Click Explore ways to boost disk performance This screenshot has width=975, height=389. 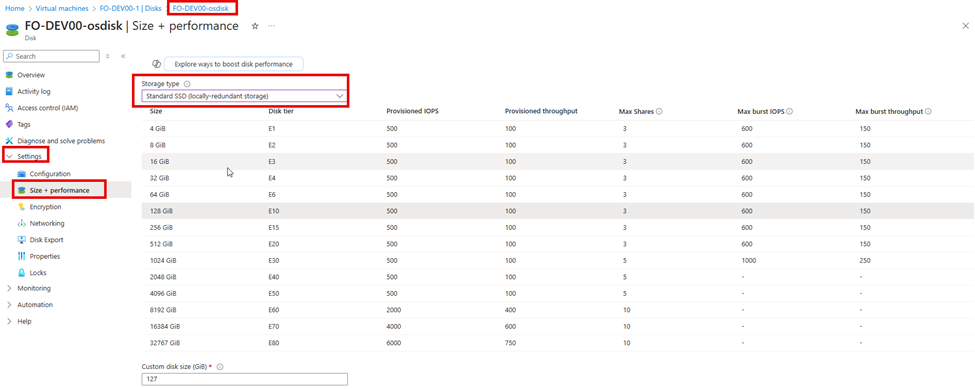click(x=233, y=64)
